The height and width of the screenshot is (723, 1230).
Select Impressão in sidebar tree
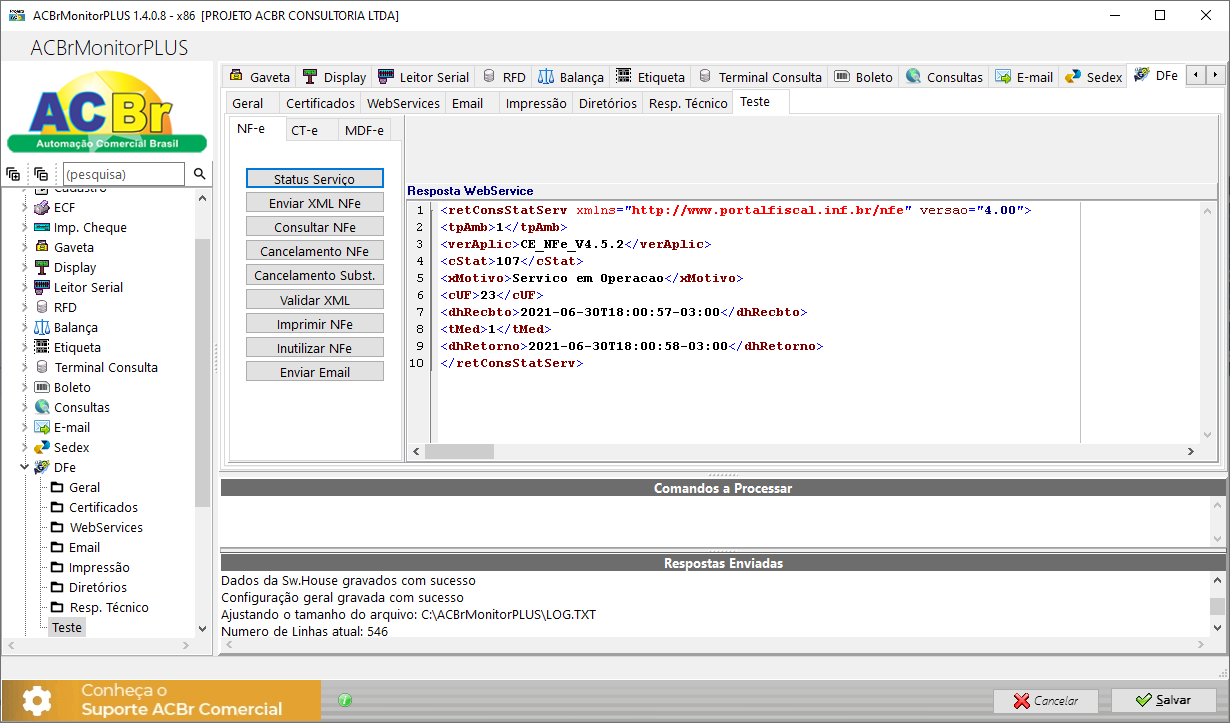coord(99,567)
